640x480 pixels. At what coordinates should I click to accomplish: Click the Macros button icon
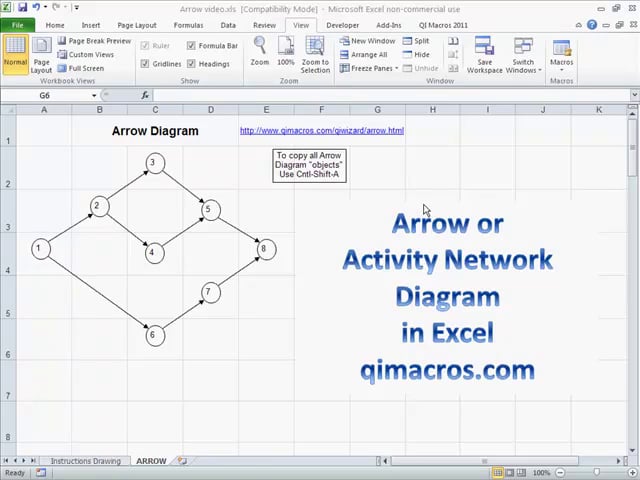(562, 47)
